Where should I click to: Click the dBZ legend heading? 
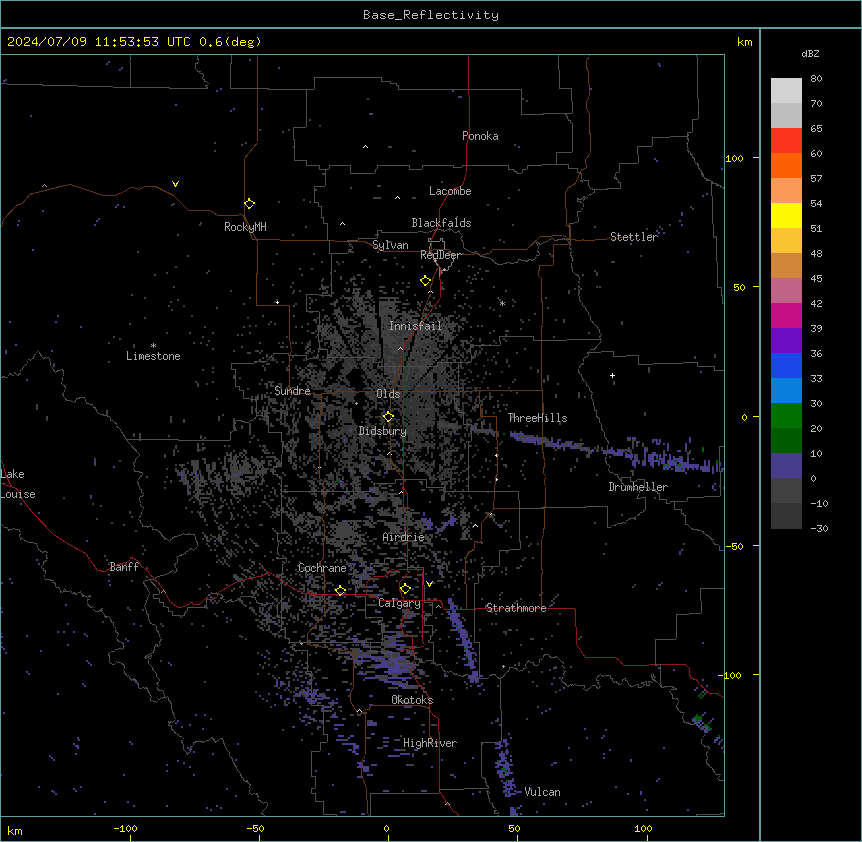[810, 54]
